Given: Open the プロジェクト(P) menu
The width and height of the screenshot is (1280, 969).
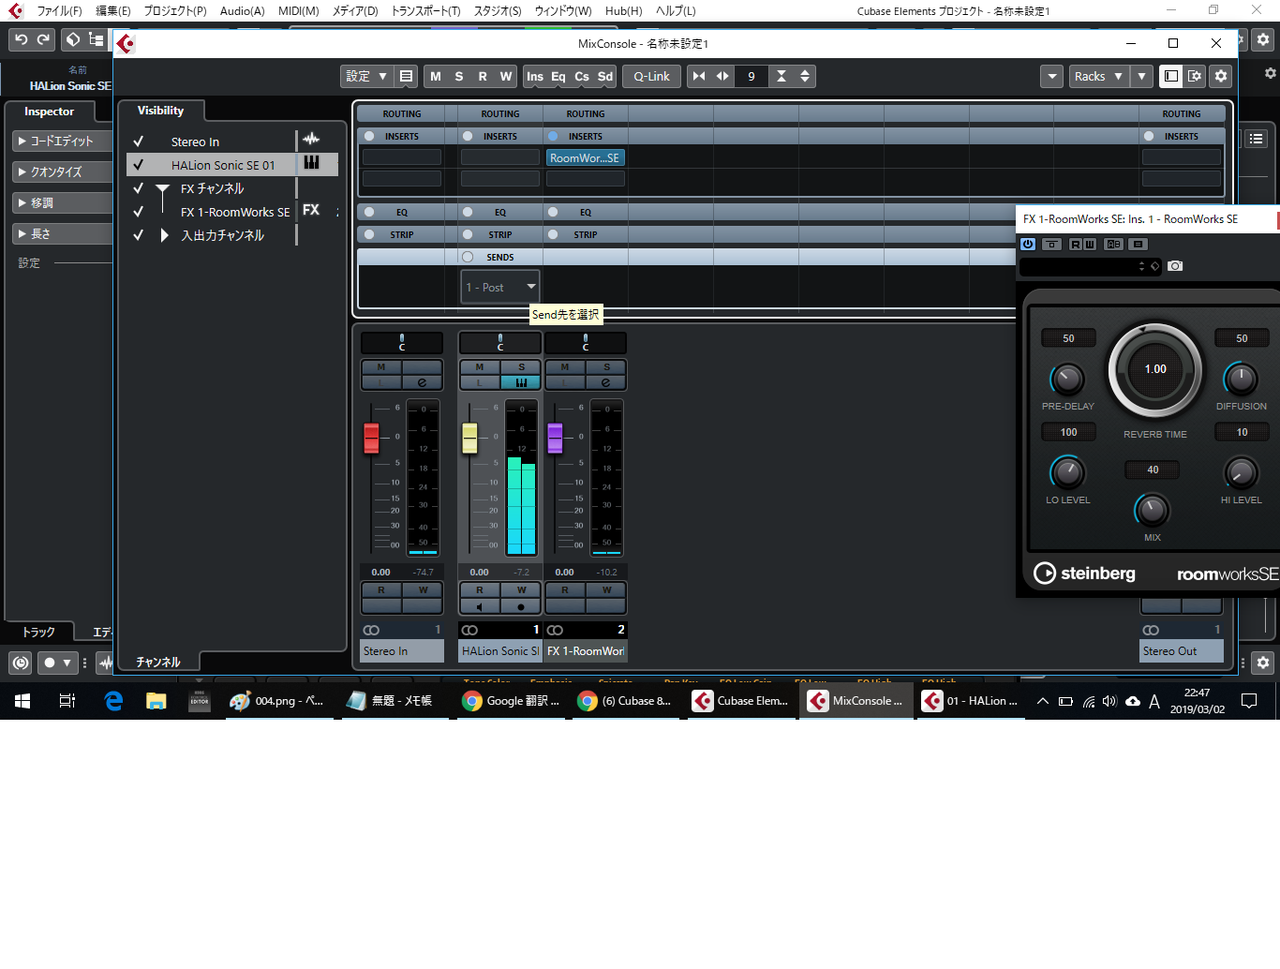Looking at the screenshot, I should pyautogui.click(x=175, y=11).
